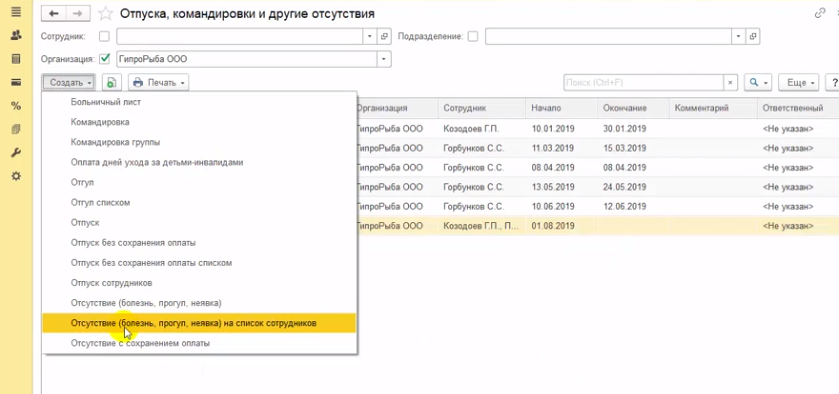The height and width of the screenshot is (394, 839).
Task: Click the copy document icon button
Action: point(112,82)
